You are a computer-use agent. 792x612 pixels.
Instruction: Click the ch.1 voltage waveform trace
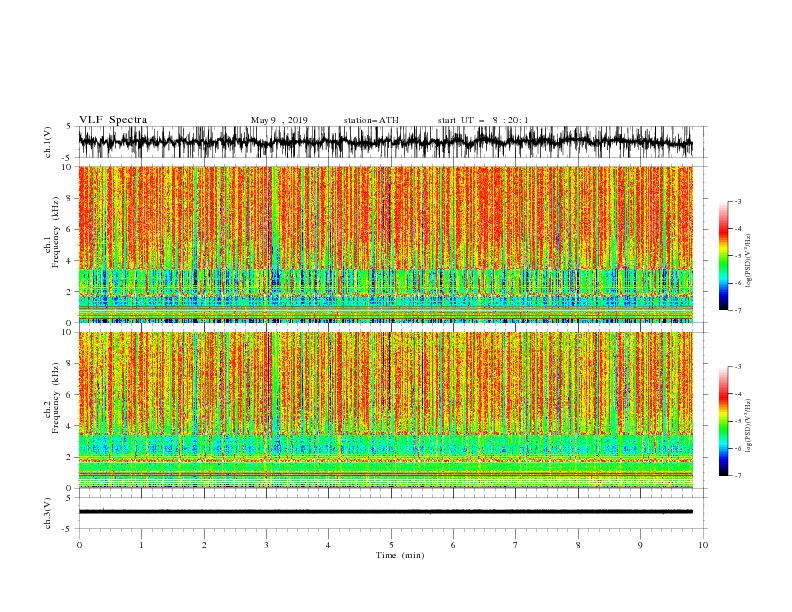385,142
